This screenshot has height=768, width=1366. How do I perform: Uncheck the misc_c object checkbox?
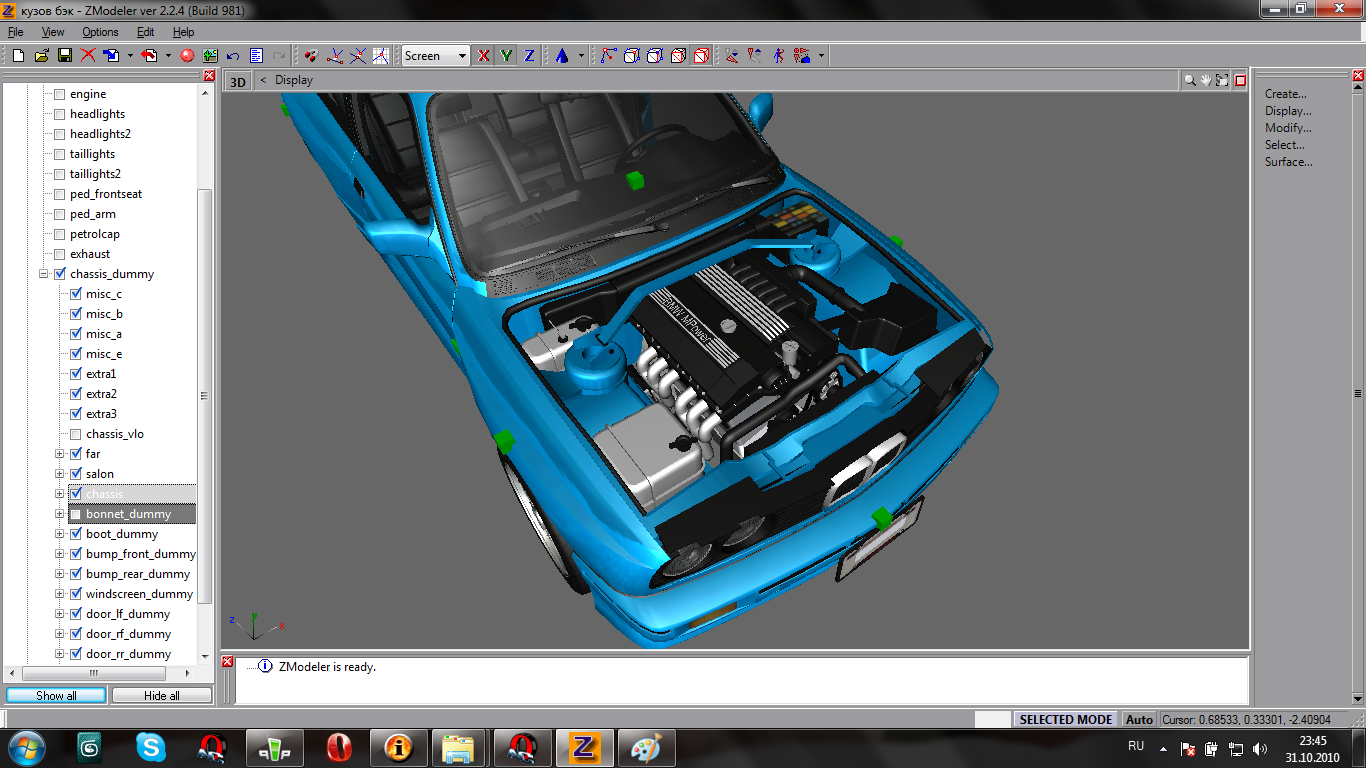tap(75, 294)
